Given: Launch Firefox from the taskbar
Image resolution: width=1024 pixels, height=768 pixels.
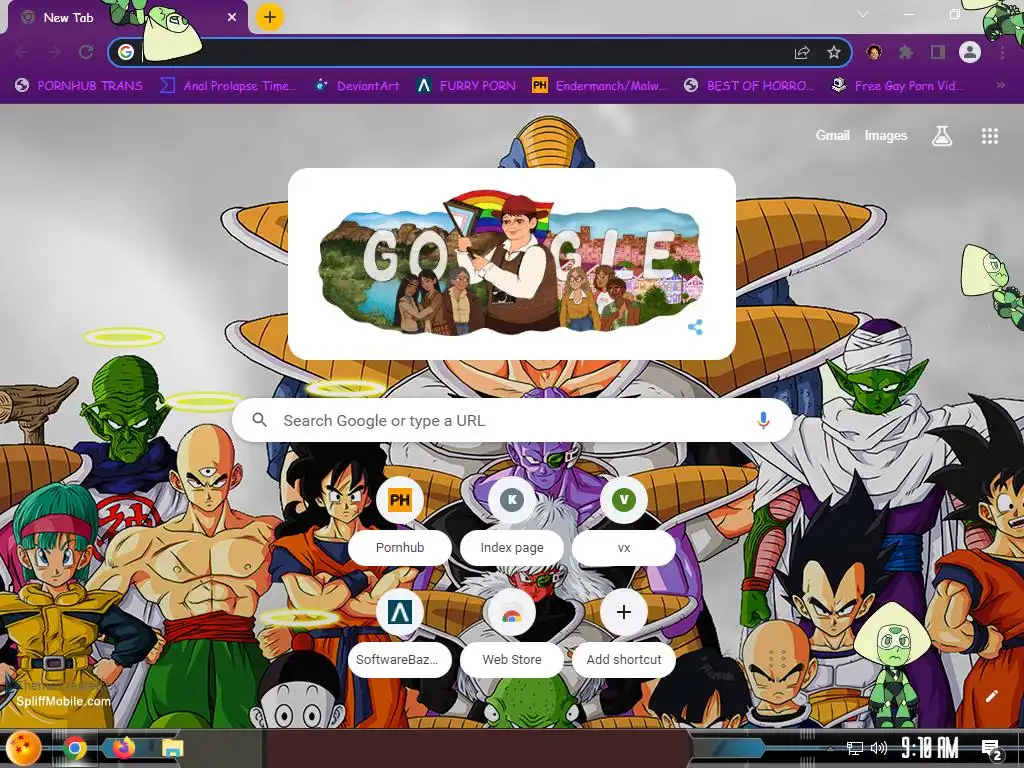Looking at the screenshot, I should [x=123, y=748].
